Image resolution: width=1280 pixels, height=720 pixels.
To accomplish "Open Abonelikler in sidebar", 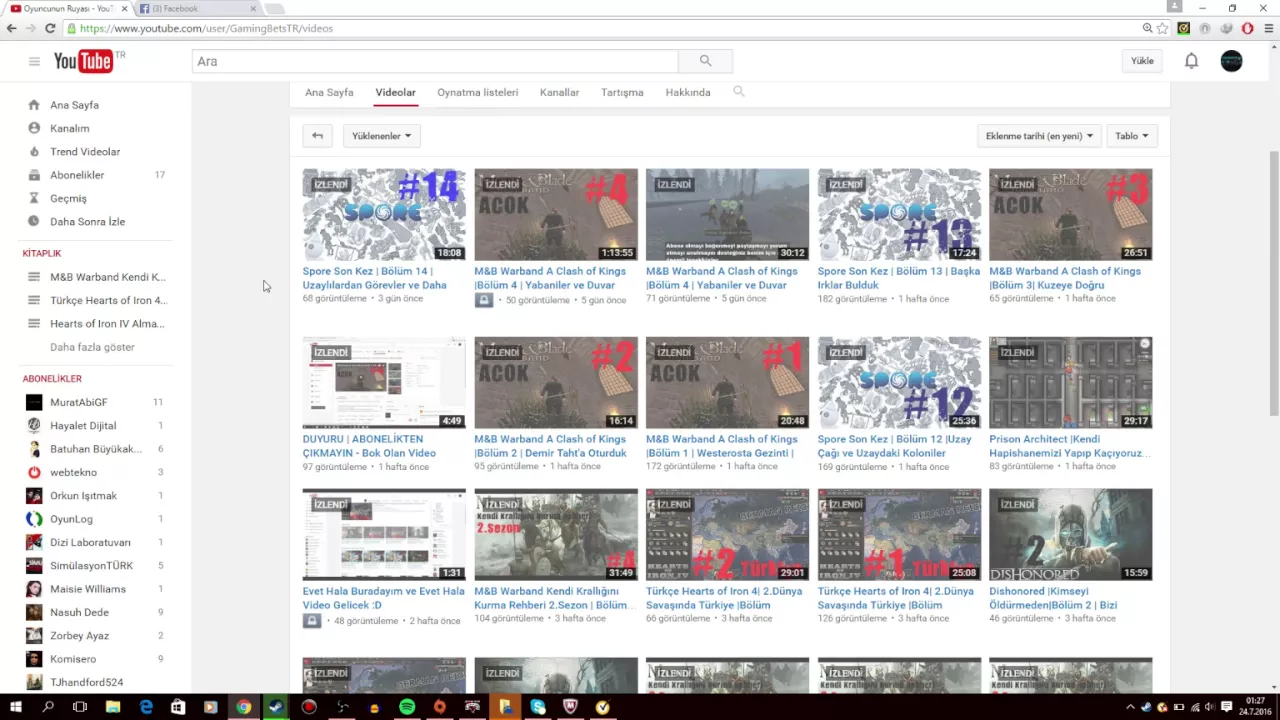I will (x=77, y=175).
